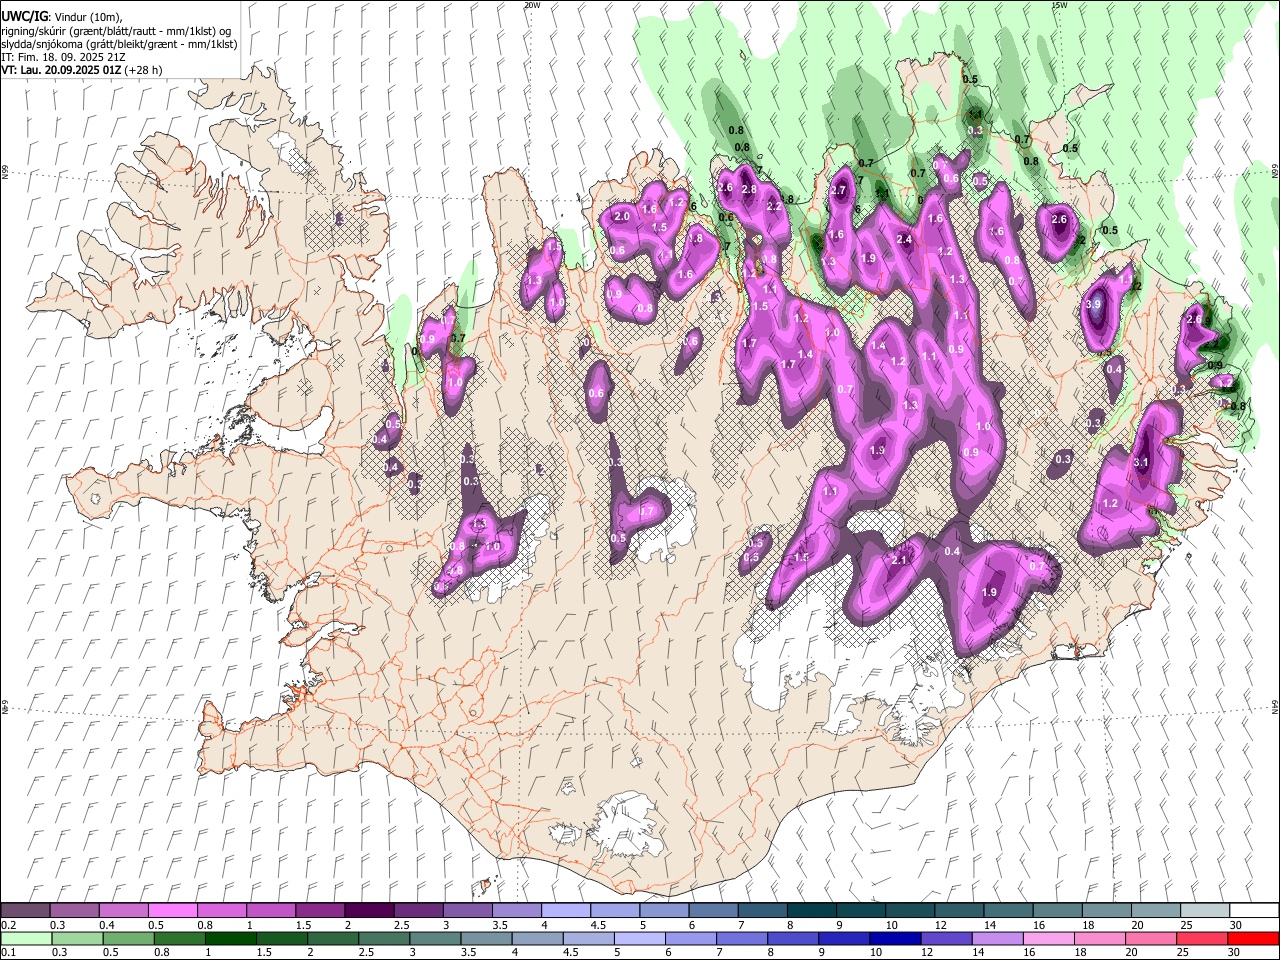The image size is (1280, 960).
Task: Click the 'Vindur (10m)' header text
Action: click(86, 17)
